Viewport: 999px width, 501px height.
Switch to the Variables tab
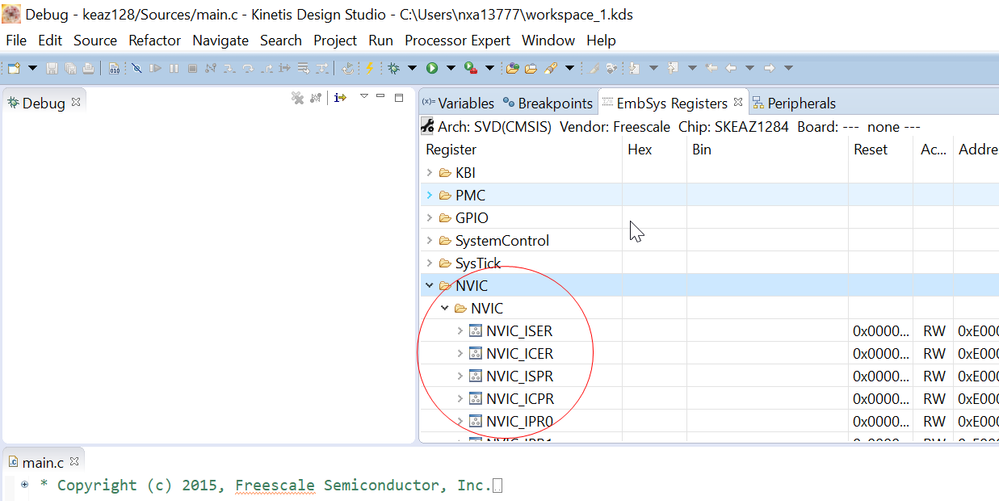click(x=458, y=103)
